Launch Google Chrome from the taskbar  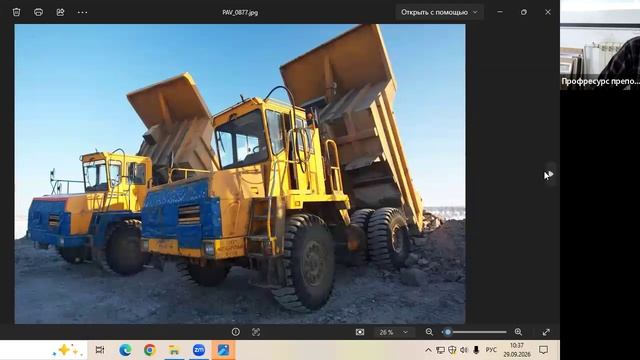click(150, 350)
